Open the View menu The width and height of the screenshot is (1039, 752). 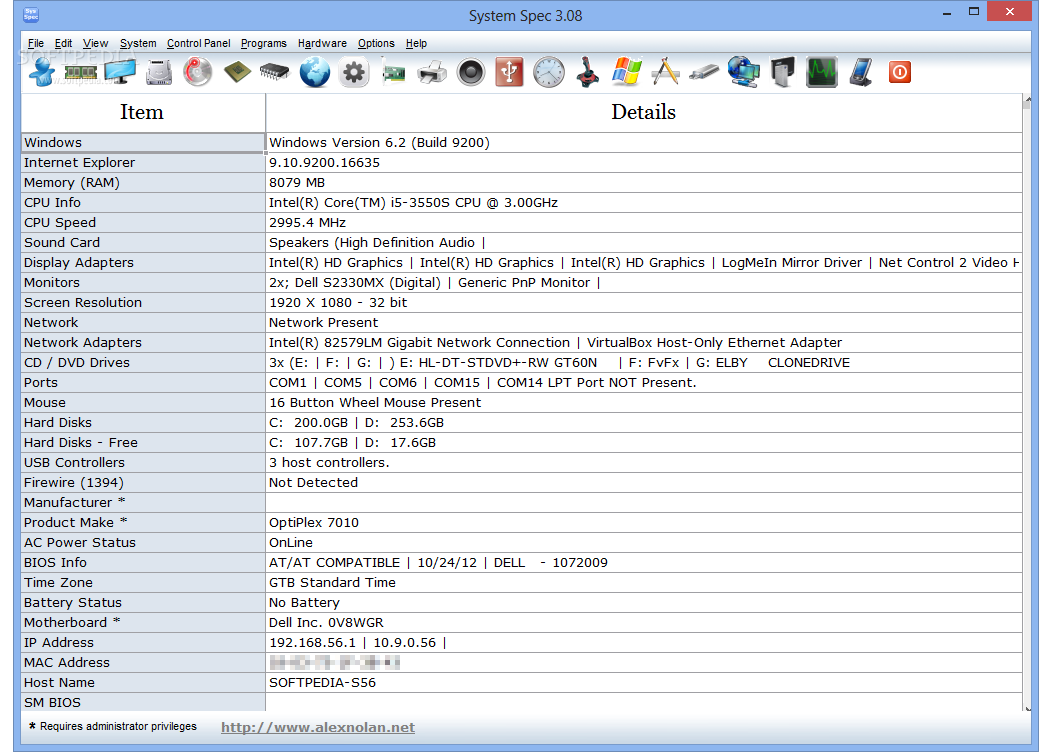coord(95,43)
